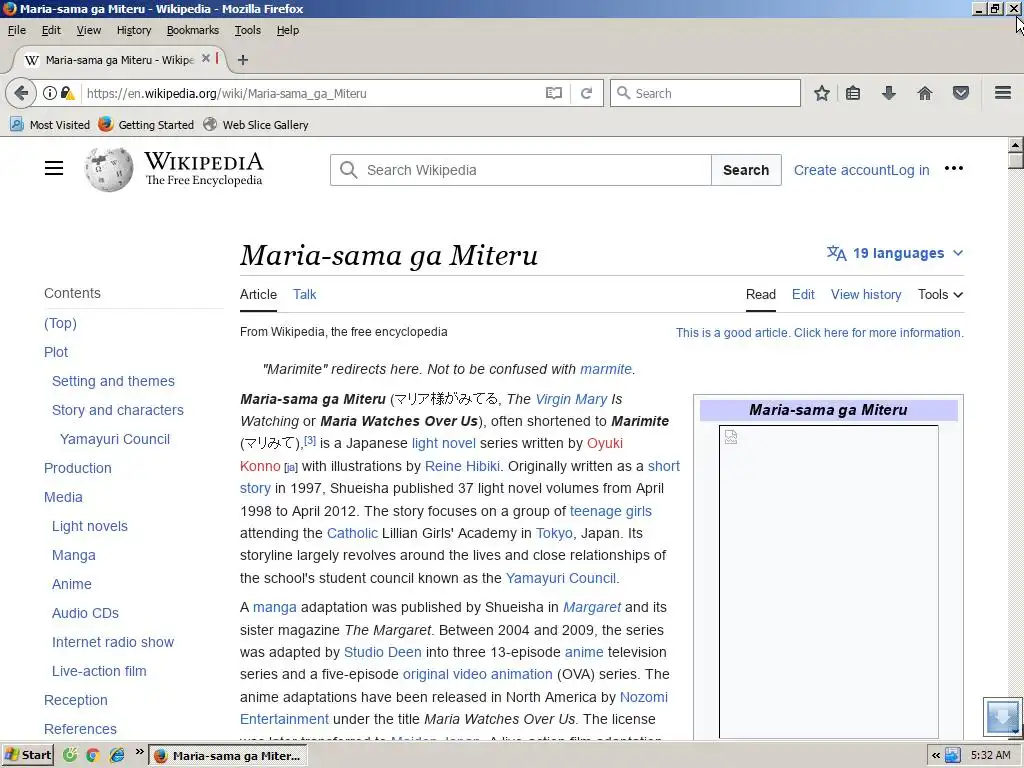
Task: Jump to Plot section in contents
Action: 56,352
